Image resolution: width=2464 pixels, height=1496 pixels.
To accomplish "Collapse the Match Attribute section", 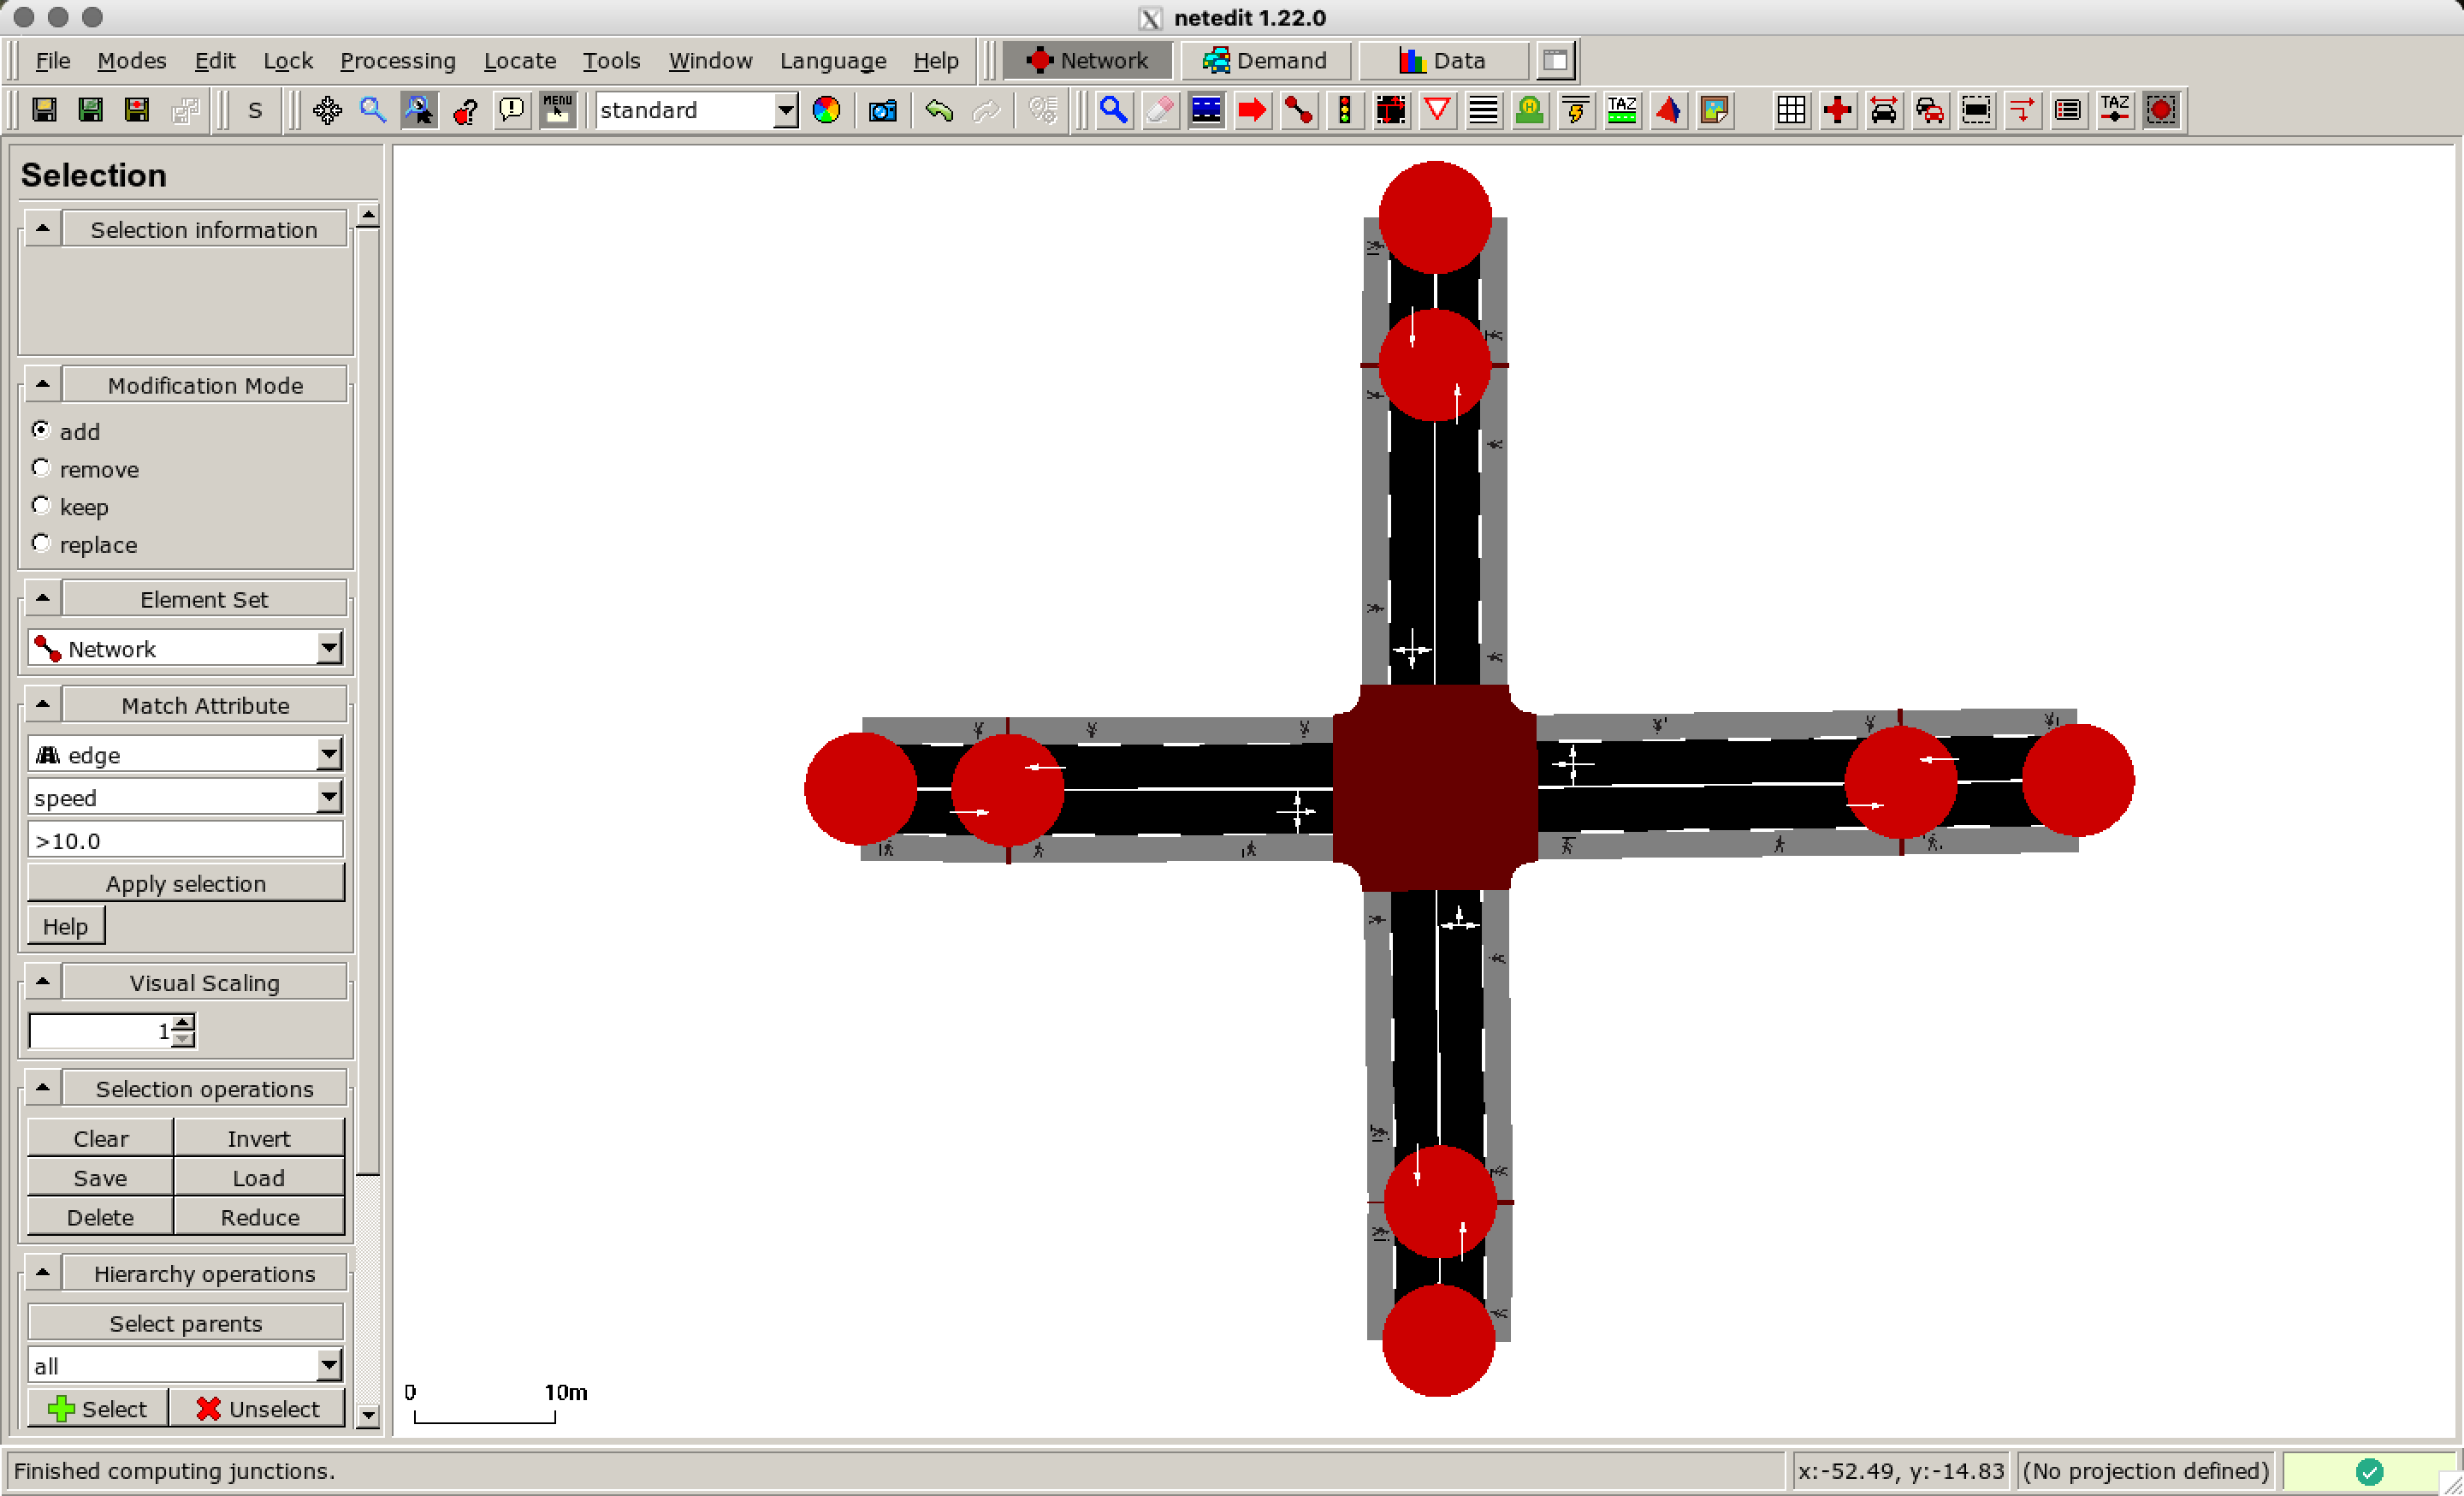I will coord(42,705).
